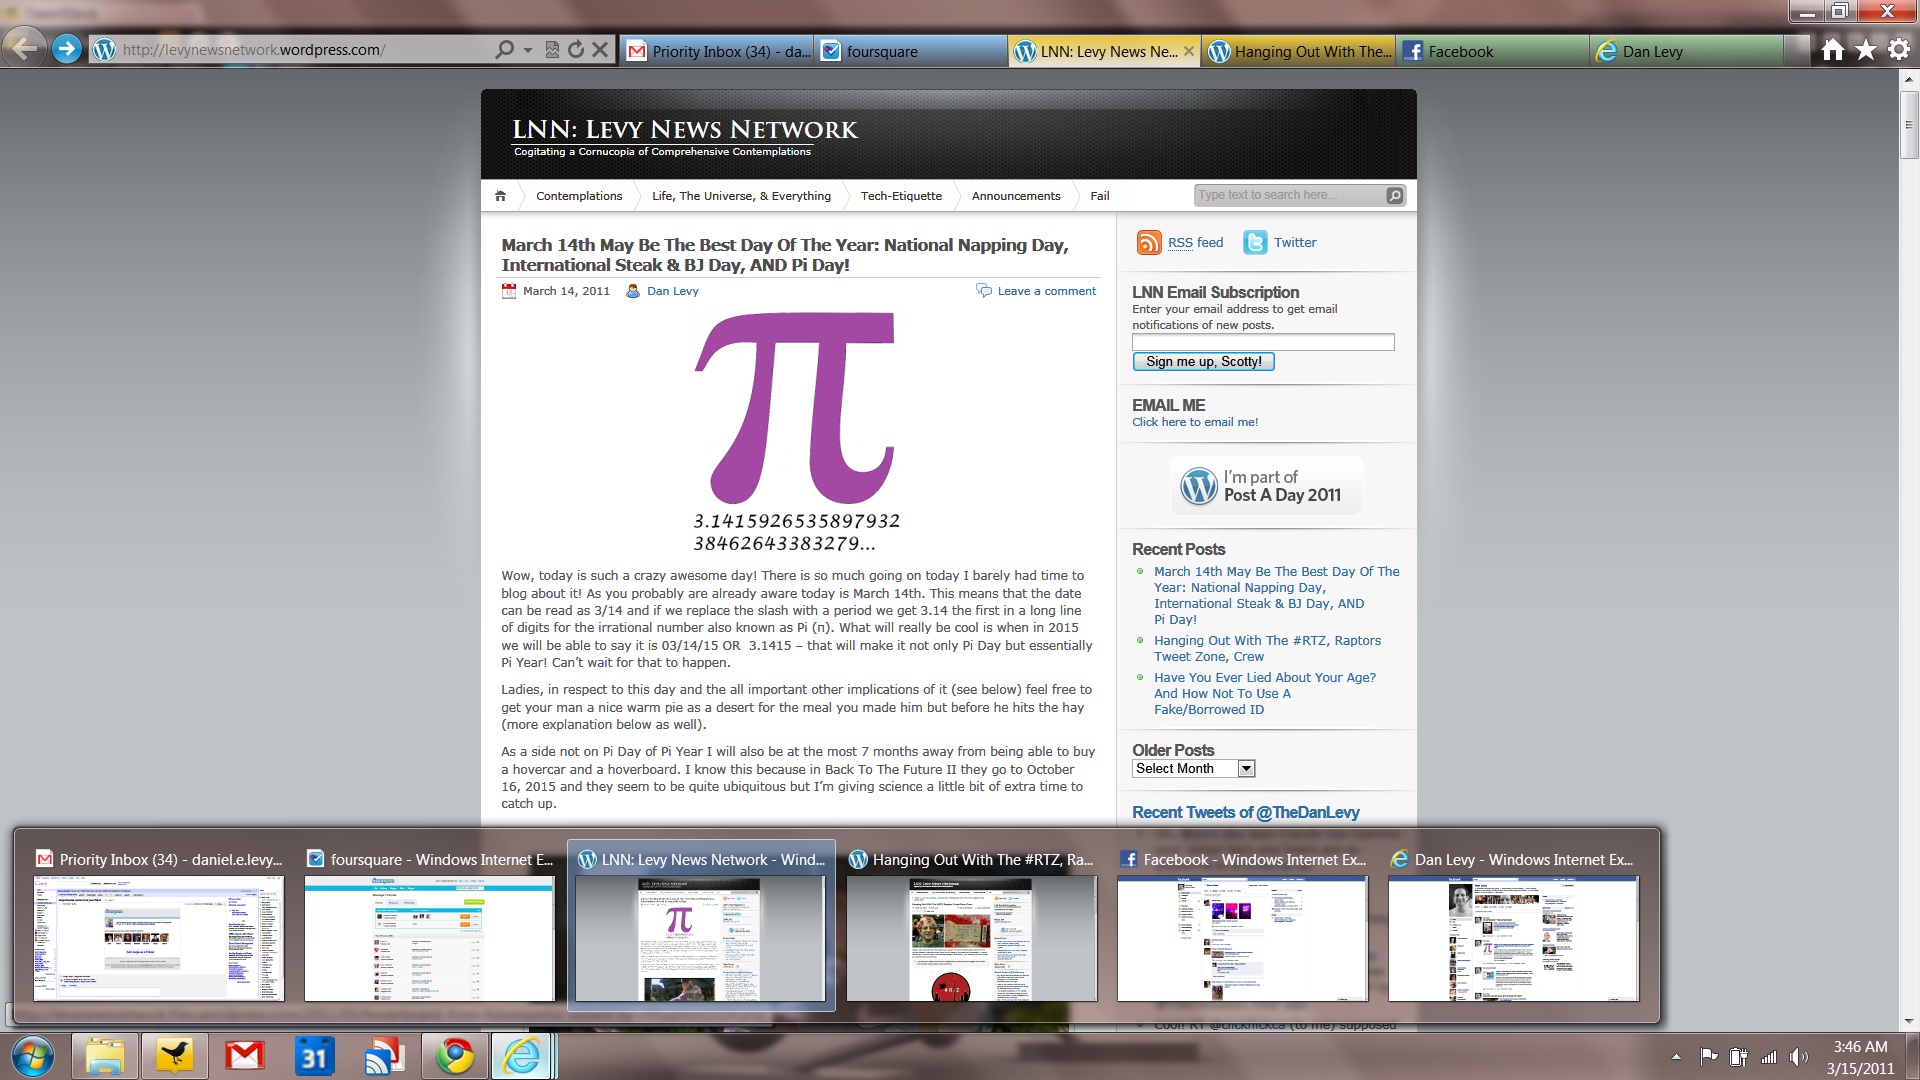Click the Leave a comment link

coord(1046,291)
